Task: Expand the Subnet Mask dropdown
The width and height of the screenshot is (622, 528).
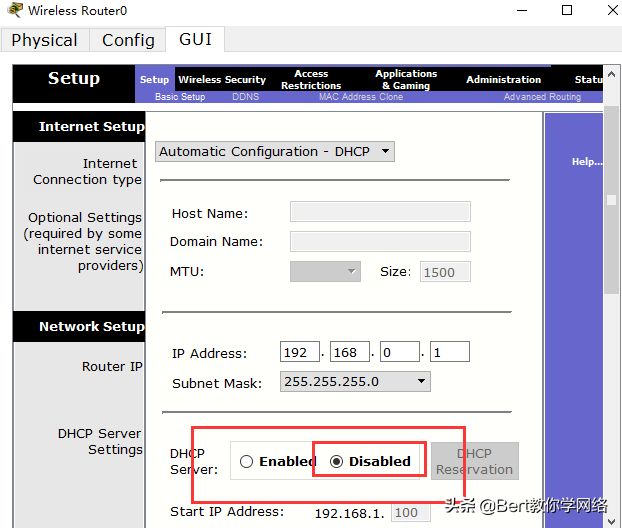Action: pos(355,382)
